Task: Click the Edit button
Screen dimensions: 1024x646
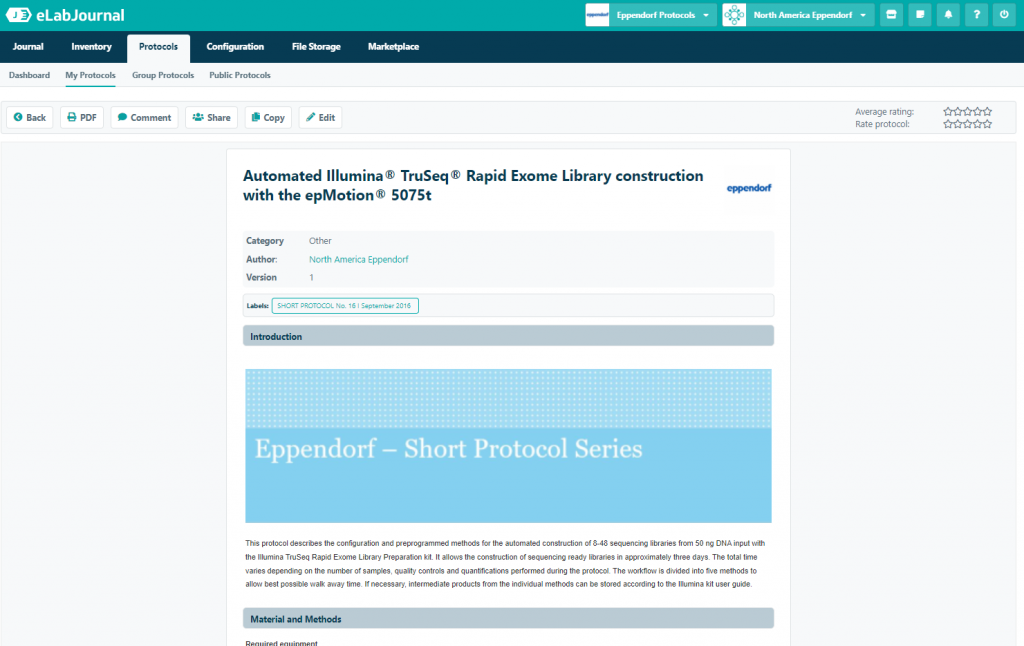Action: [x=321, y=118]
